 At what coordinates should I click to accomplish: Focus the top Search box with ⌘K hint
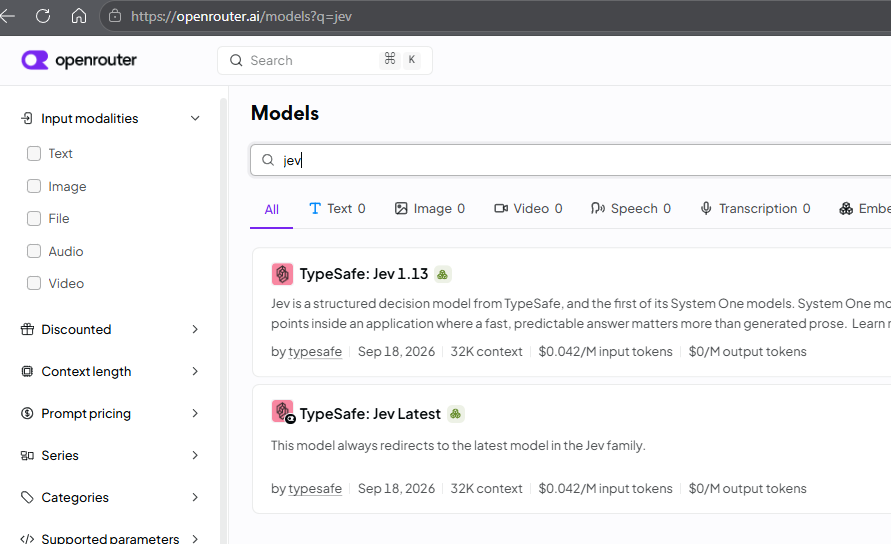[324, 60]
